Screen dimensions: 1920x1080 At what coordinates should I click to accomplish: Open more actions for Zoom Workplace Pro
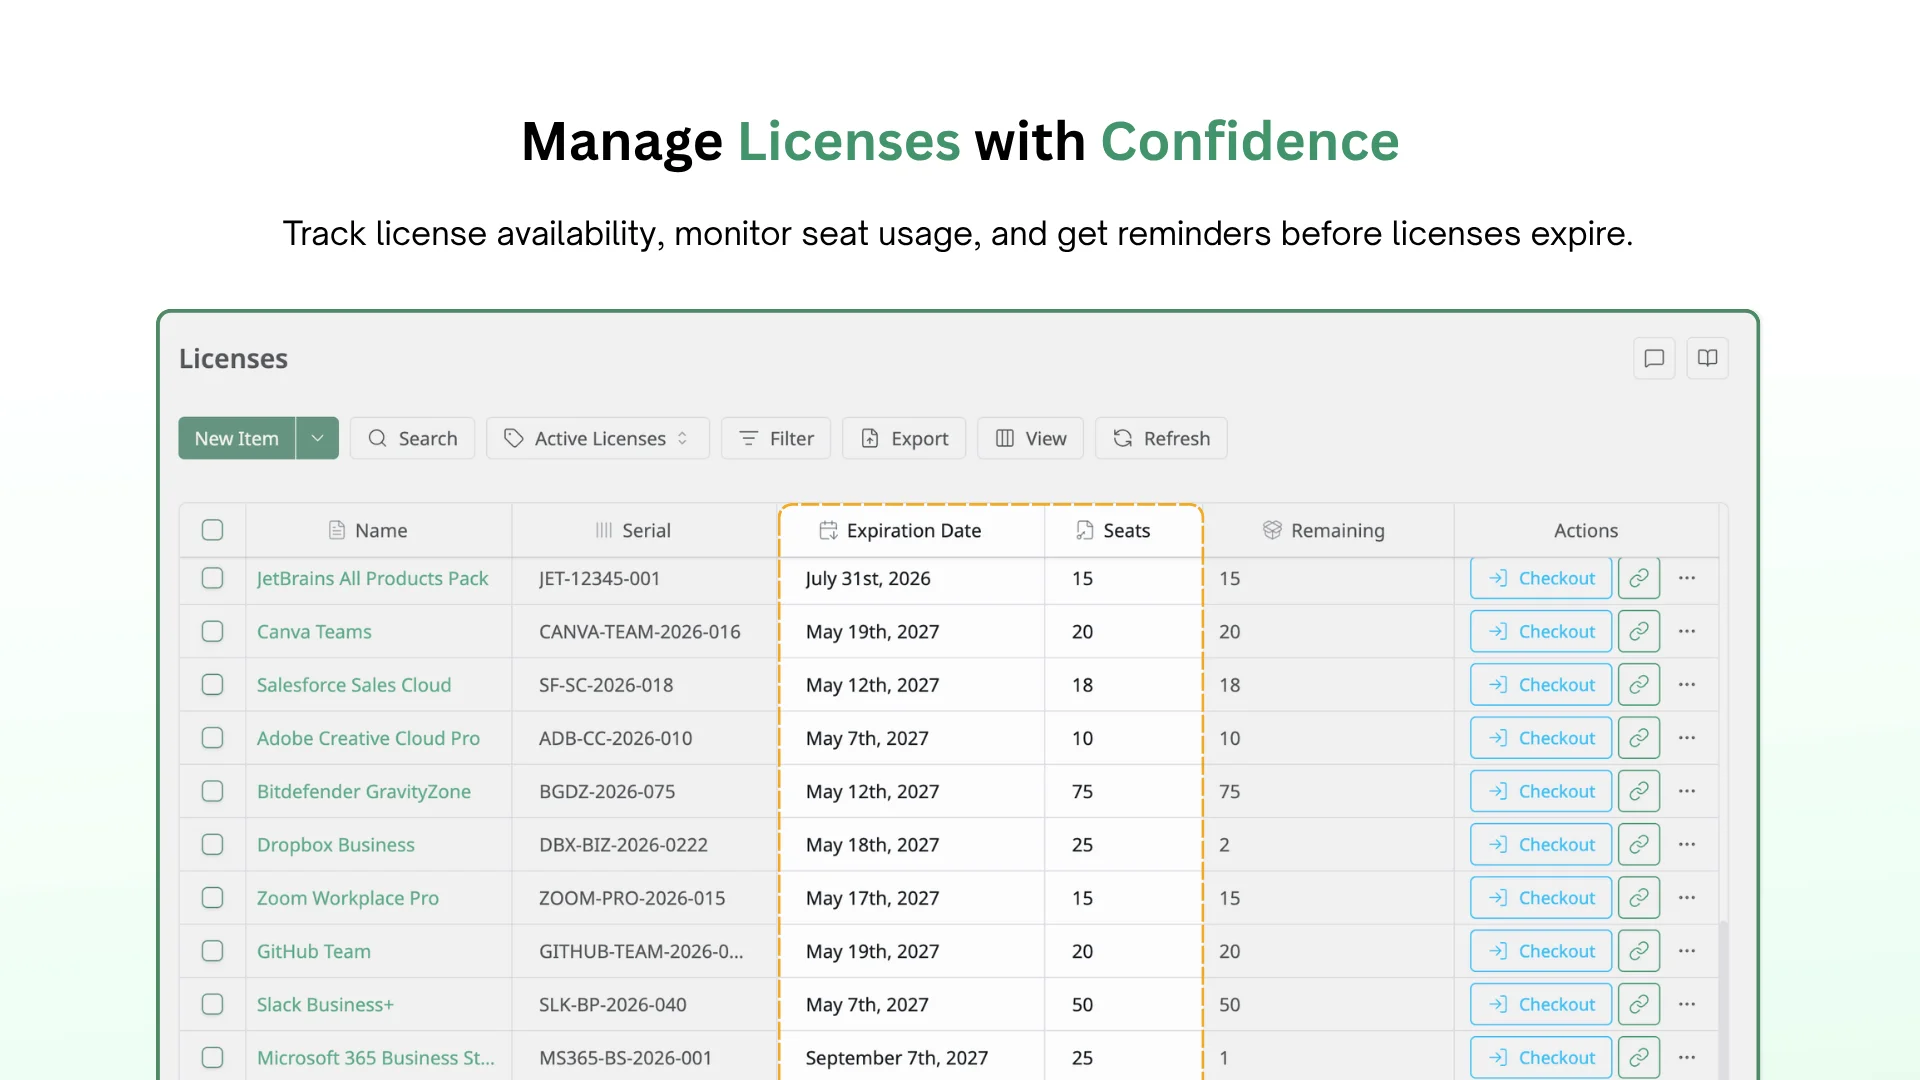pos(1687,898)
